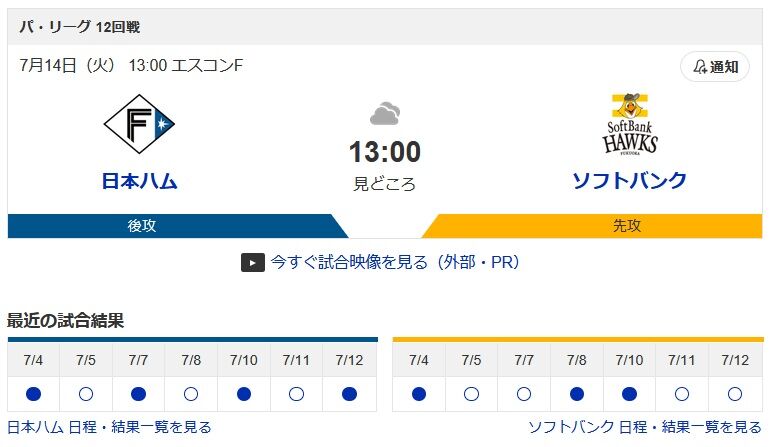Click Nippon-Ham 7/12 filled result circle
The height and width of the screenshot is (447, 770).
[x=349, y=394]
